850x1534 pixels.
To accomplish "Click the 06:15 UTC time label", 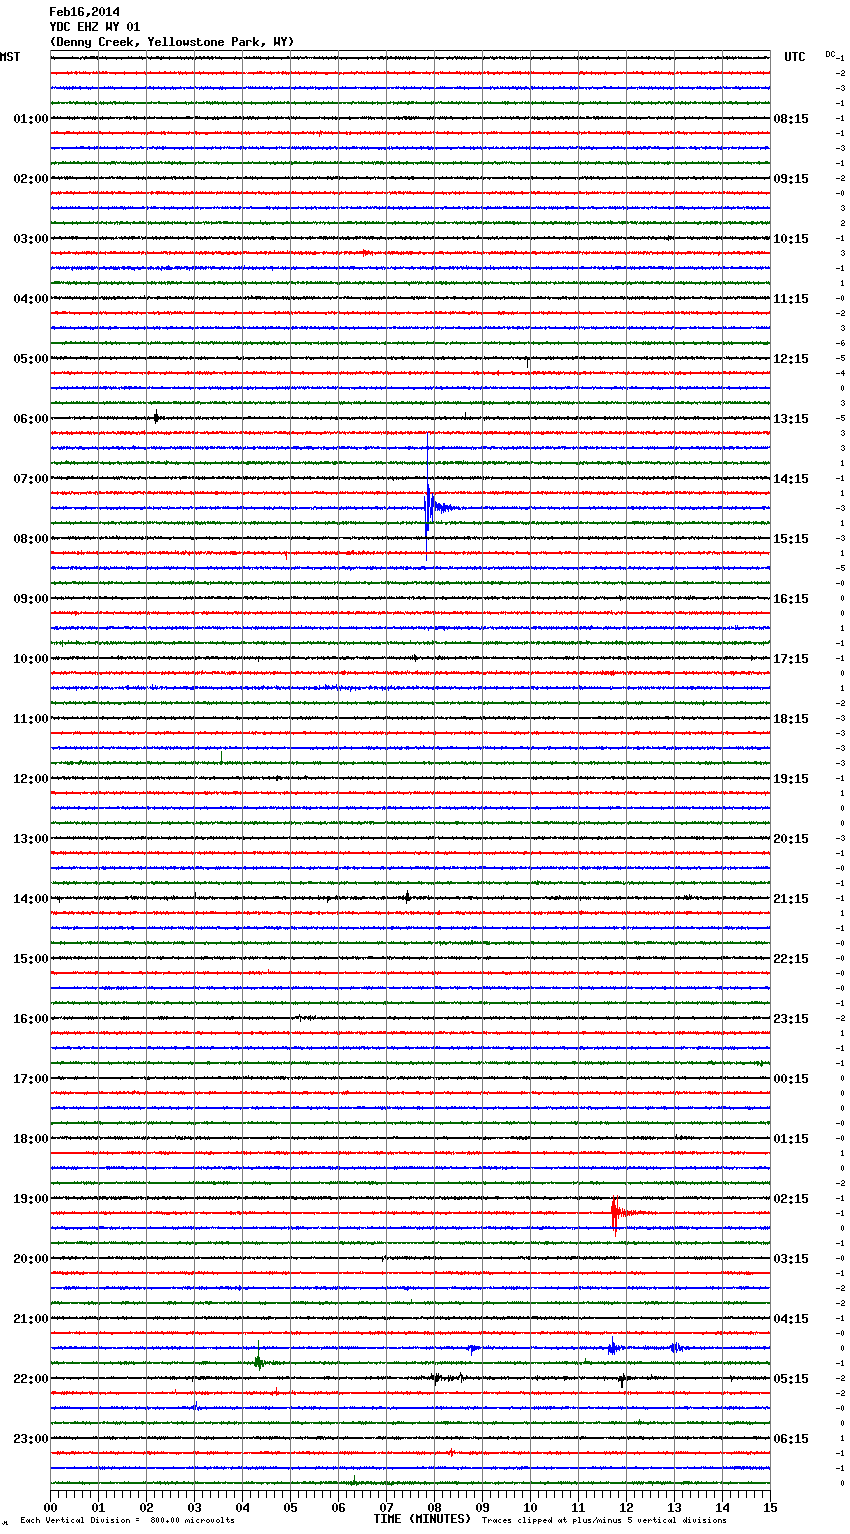I will [791, 1439].
